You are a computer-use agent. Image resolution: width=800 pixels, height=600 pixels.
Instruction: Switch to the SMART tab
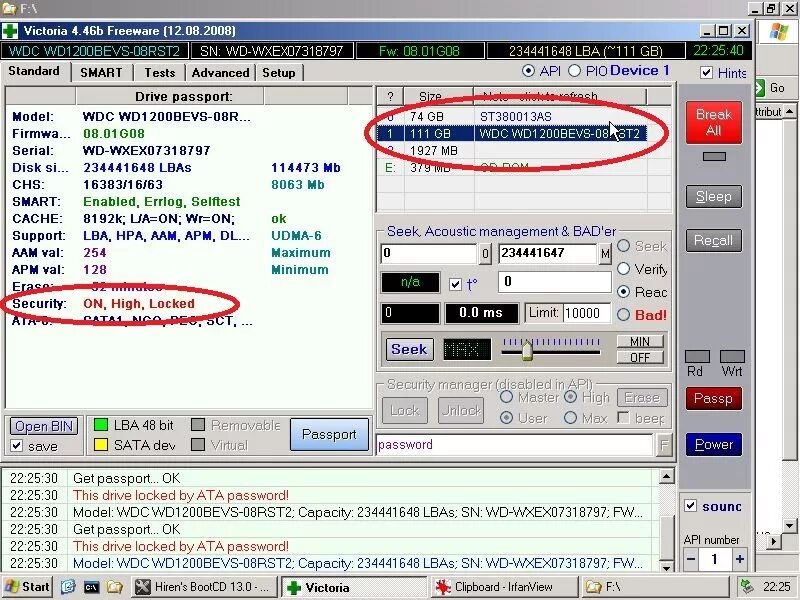point(101,72)
